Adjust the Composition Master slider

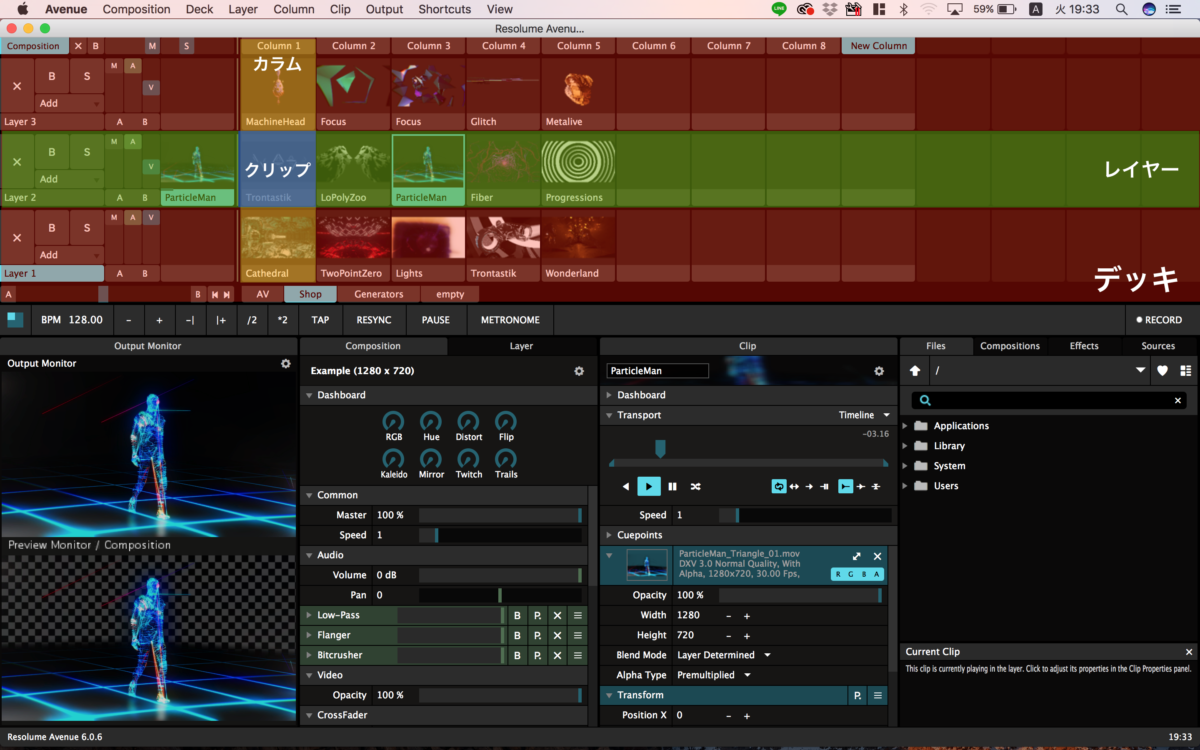(x=500, y=515)
